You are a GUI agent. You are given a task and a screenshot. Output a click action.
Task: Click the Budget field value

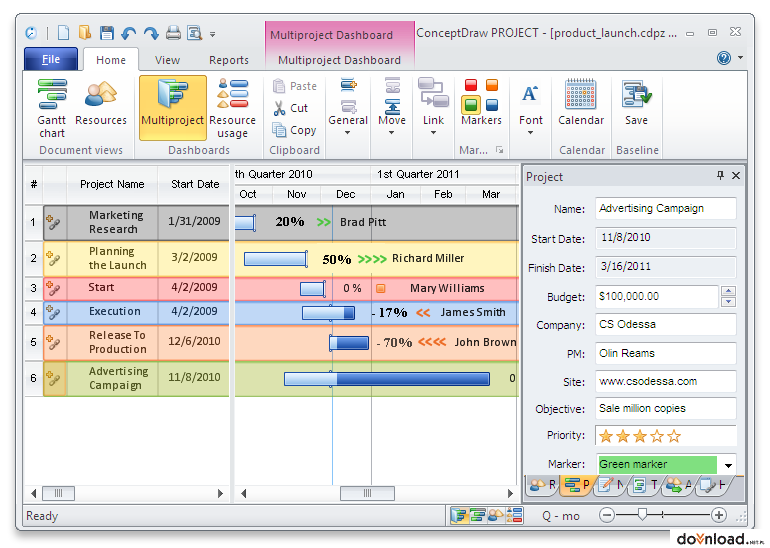click(657, 296)
